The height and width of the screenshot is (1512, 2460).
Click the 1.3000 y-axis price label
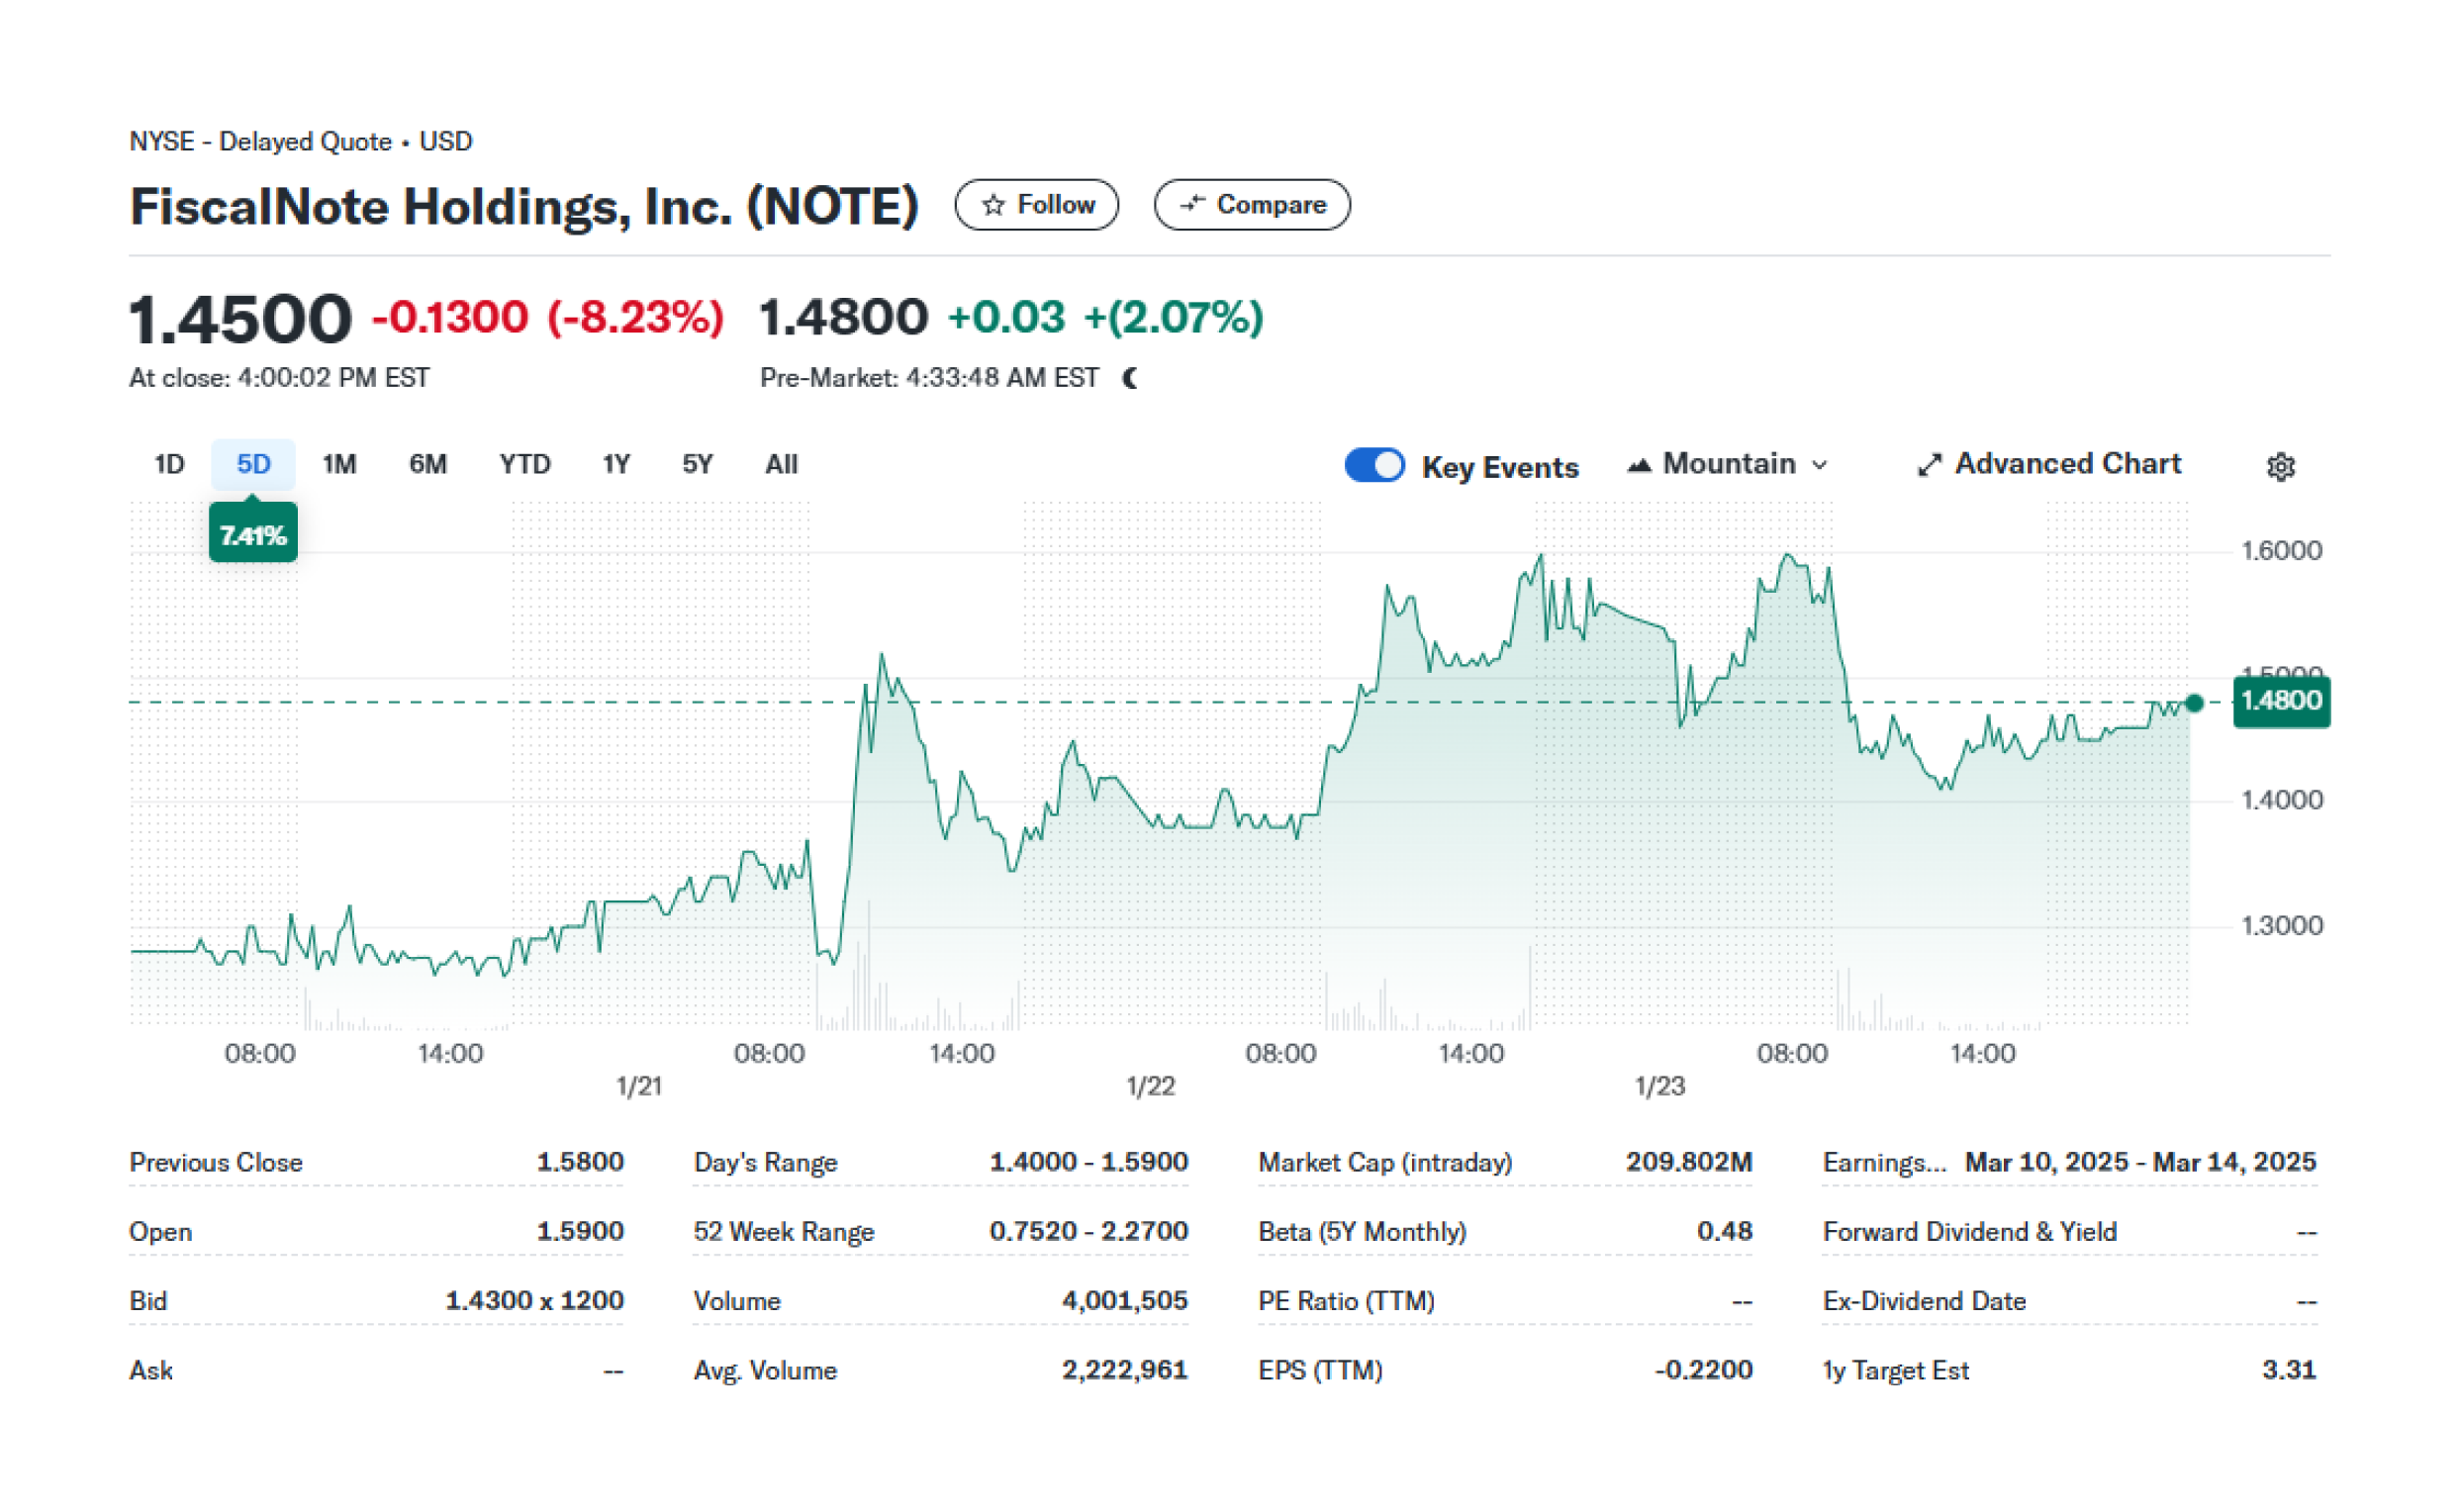tap(2281, 925)
